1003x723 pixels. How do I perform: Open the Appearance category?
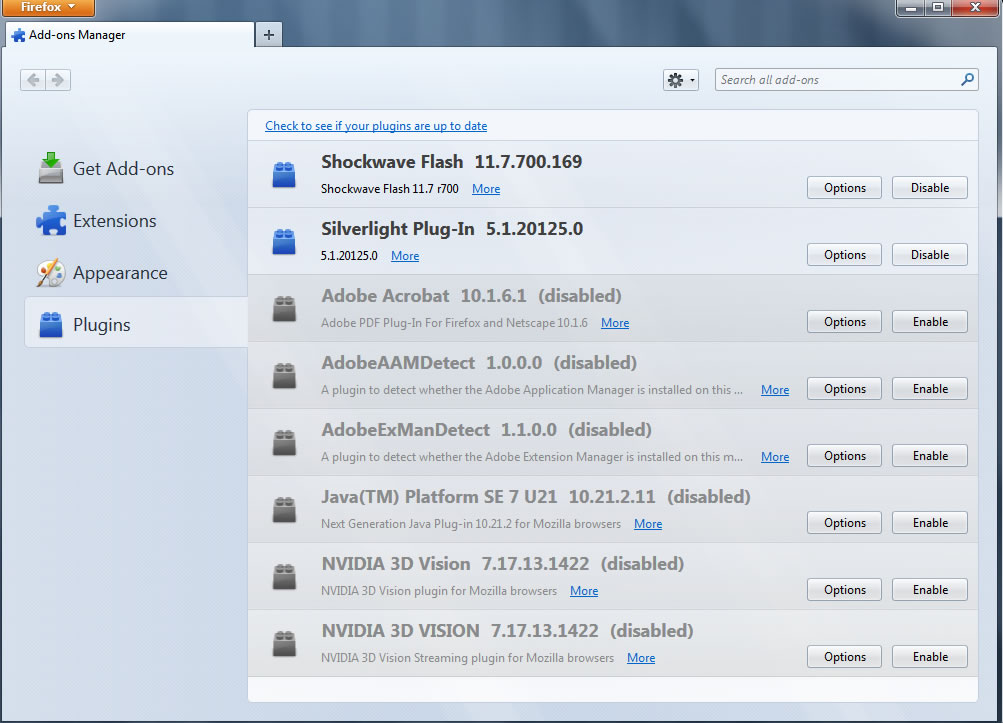pyautogui.click(x=119, y=273)
